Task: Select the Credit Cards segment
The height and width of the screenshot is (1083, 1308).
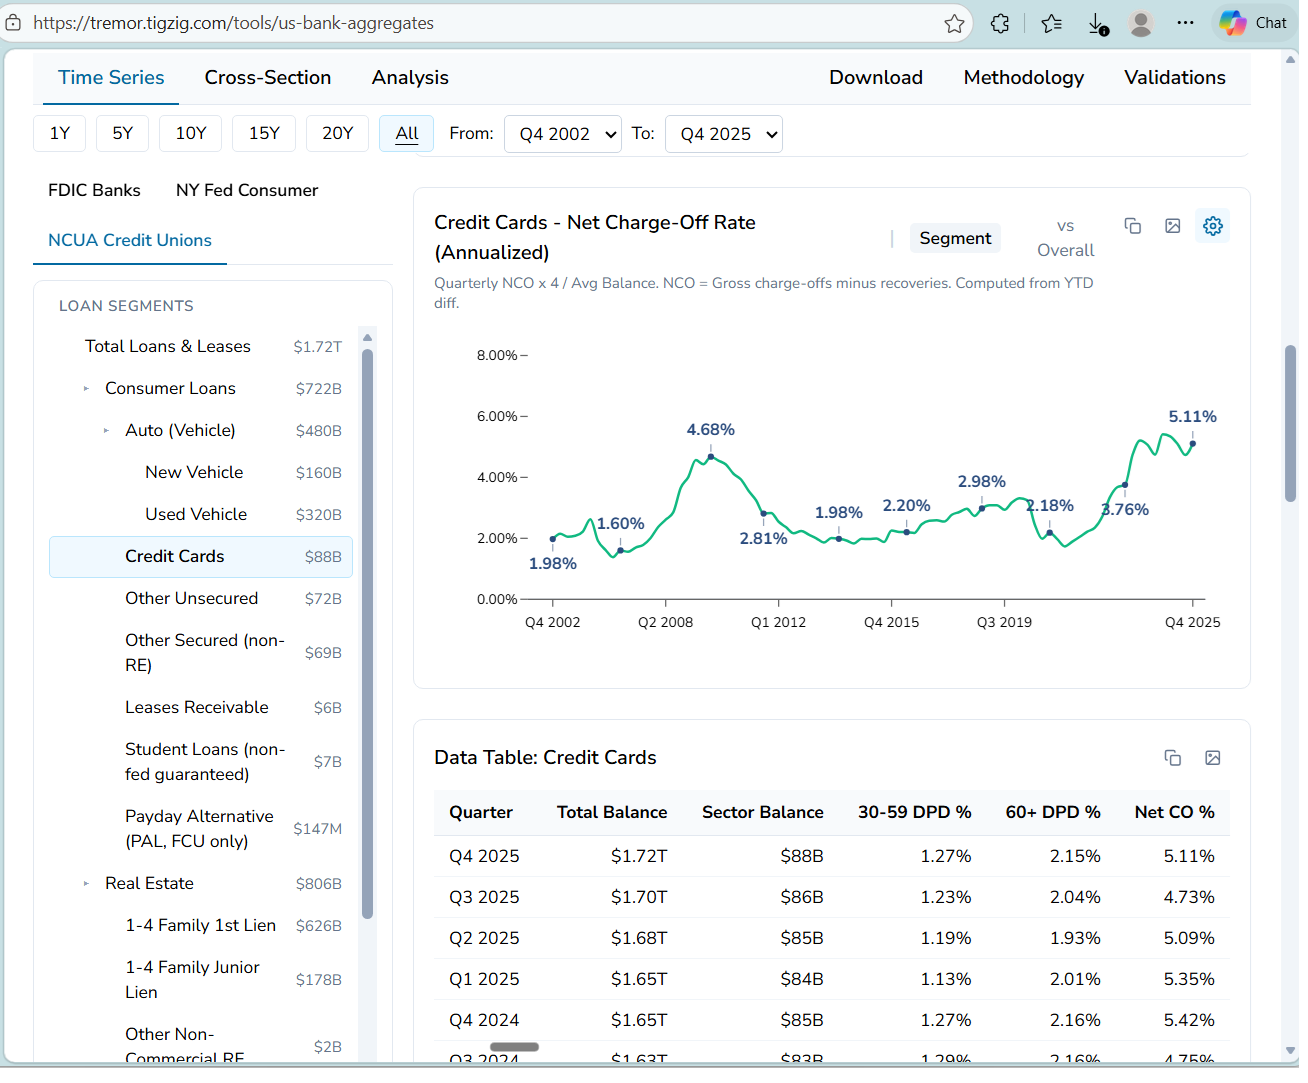Action: pyautogui.click(x=201, y=556)
